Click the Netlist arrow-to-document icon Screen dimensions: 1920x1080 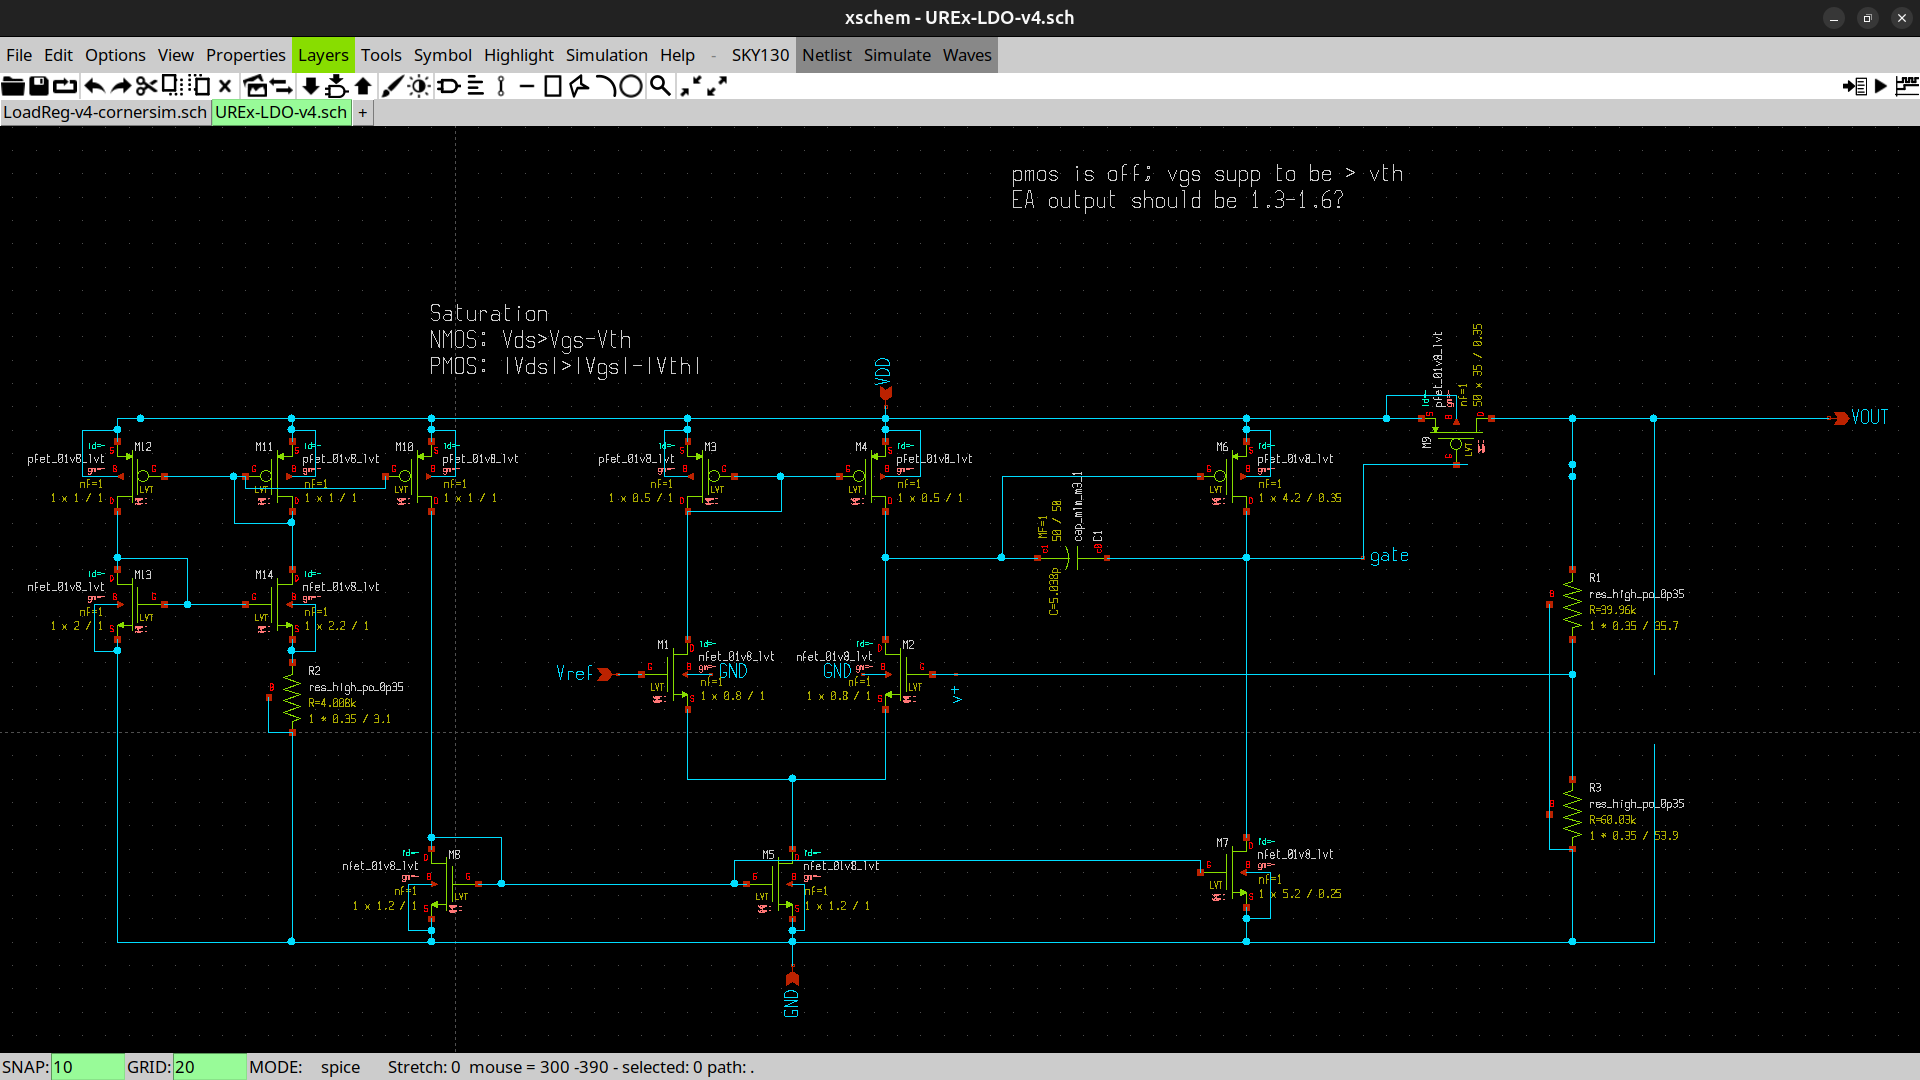[1855, 86]
